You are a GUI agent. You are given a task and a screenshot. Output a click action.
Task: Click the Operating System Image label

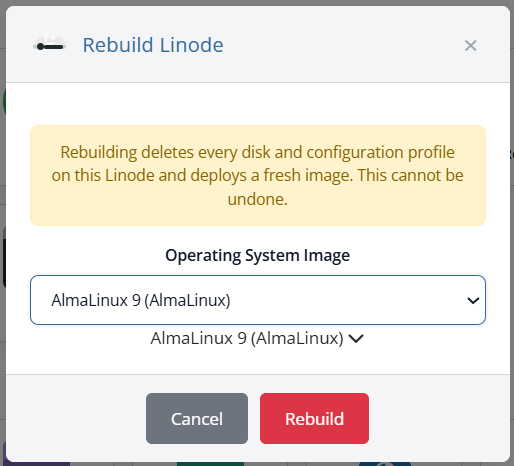(258, 256)
